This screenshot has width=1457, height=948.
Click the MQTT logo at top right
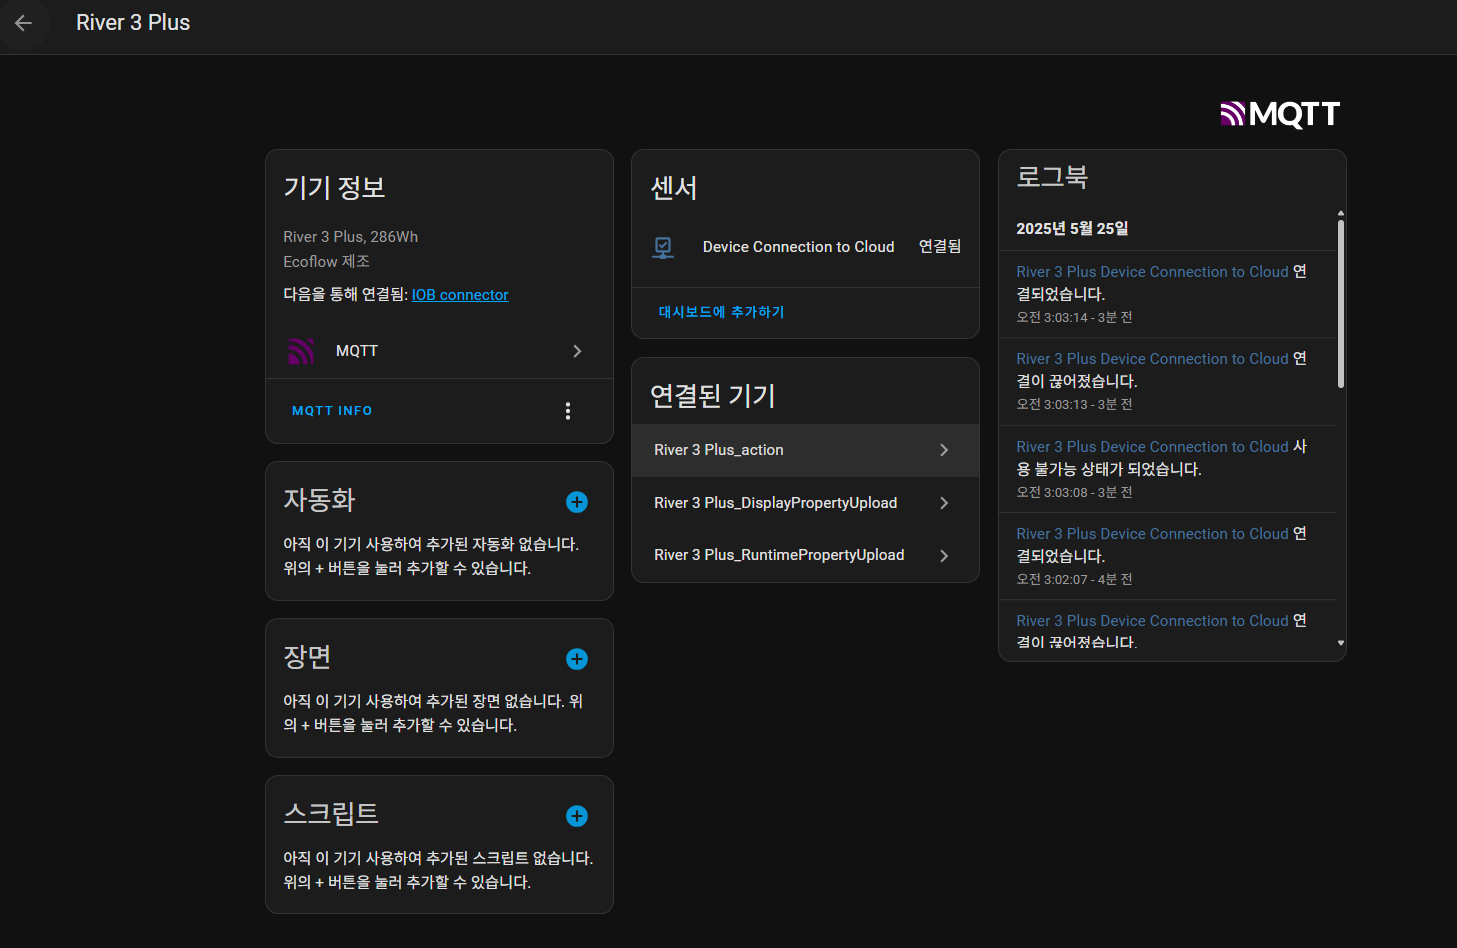[1280, 114]
